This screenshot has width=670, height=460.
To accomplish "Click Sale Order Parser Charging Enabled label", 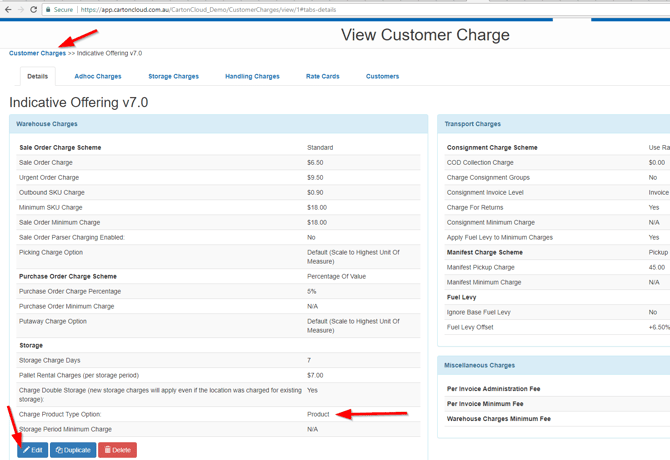I will point(72,237).
